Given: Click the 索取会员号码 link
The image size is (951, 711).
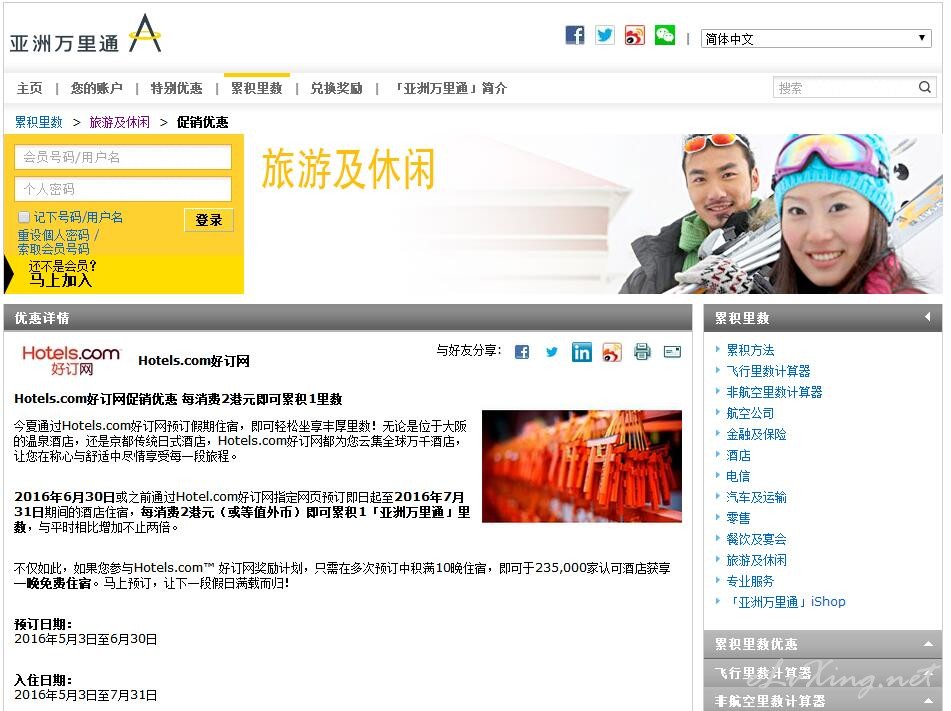Looking at the screenshot, I should pyautogui.click(x=53, y=249).
